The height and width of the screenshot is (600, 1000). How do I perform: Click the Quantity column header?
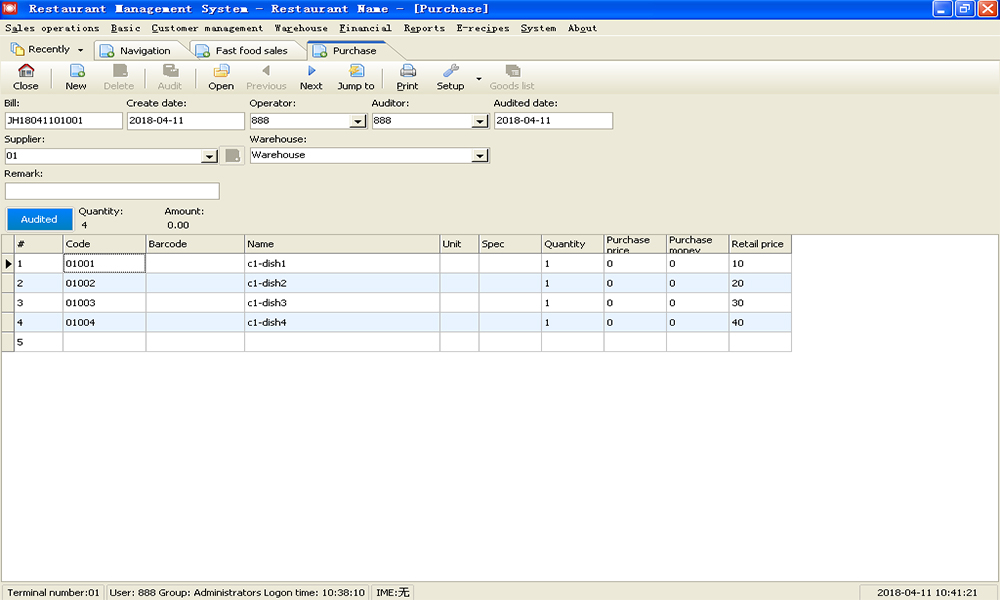pyautogui.click(x=573, y=244)
